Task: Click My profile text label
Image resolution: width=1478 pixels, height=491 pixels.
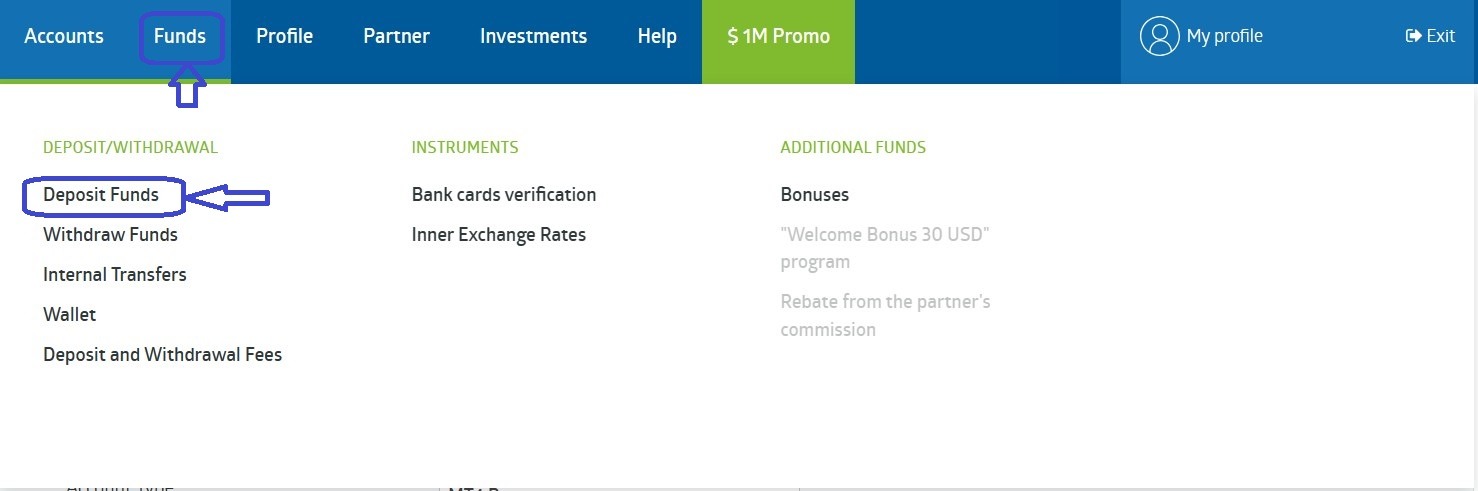Action: pos(1224,36)
